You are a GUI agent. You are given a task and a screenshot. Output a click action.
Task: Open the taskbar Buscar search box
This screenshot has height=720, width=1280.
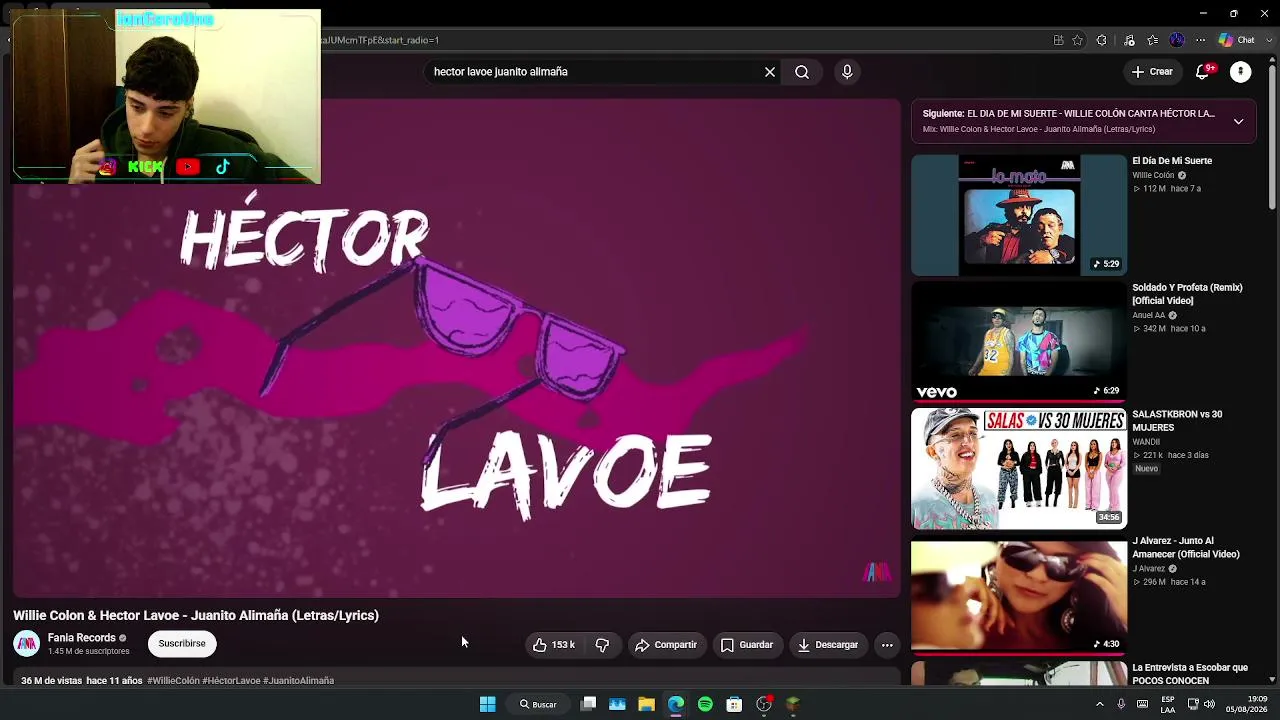pyautogui.click(x=537, y=704)
